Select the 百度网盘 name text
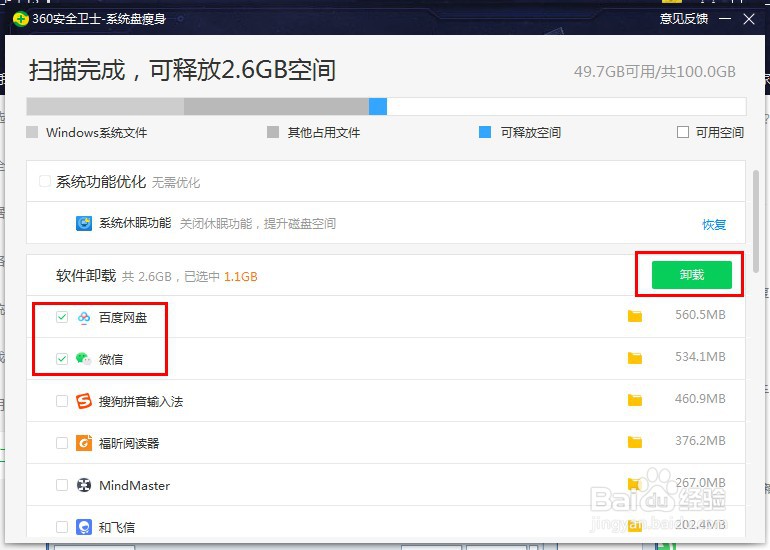This screenshot has width=770, height=550. 123,318
